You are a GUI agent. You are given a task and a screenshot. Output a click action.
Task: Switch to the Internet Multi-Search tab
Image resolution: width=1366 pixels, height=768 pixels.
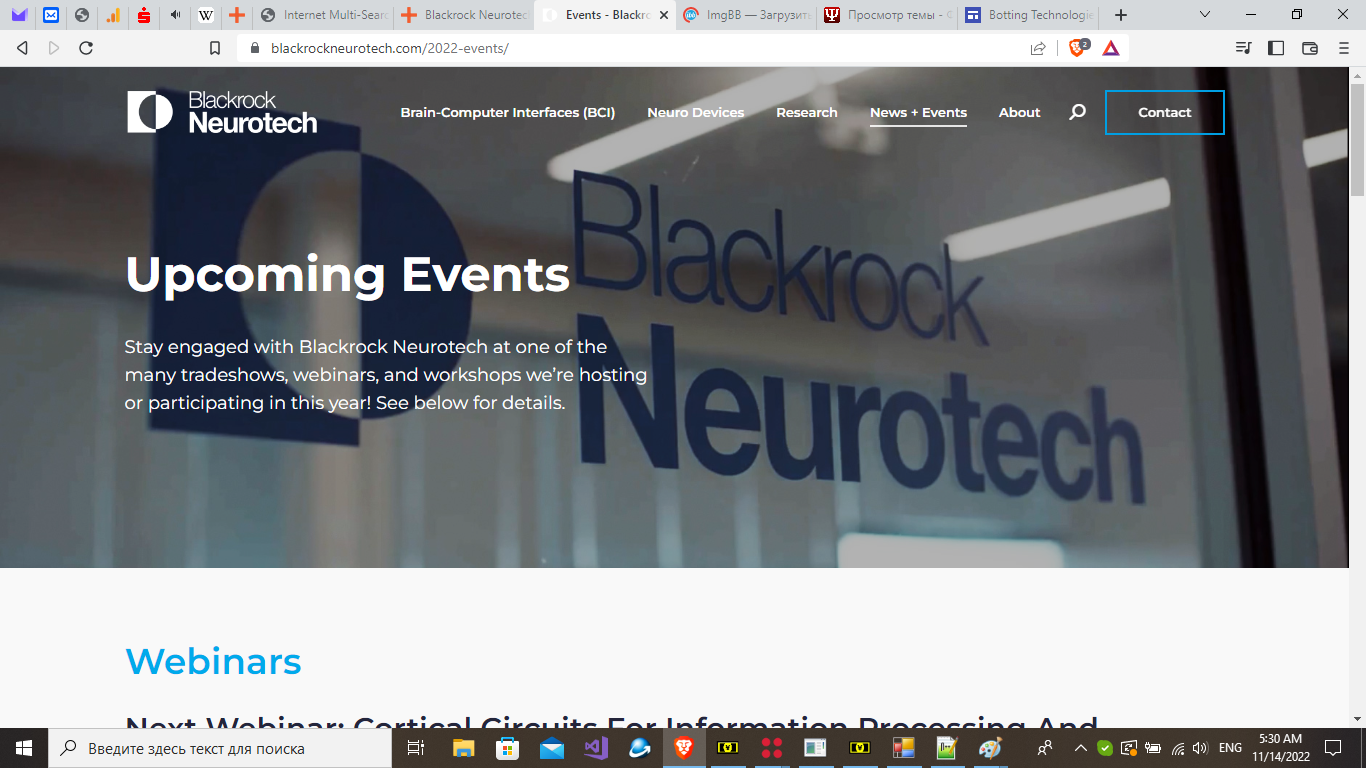[x=323, y=15]
